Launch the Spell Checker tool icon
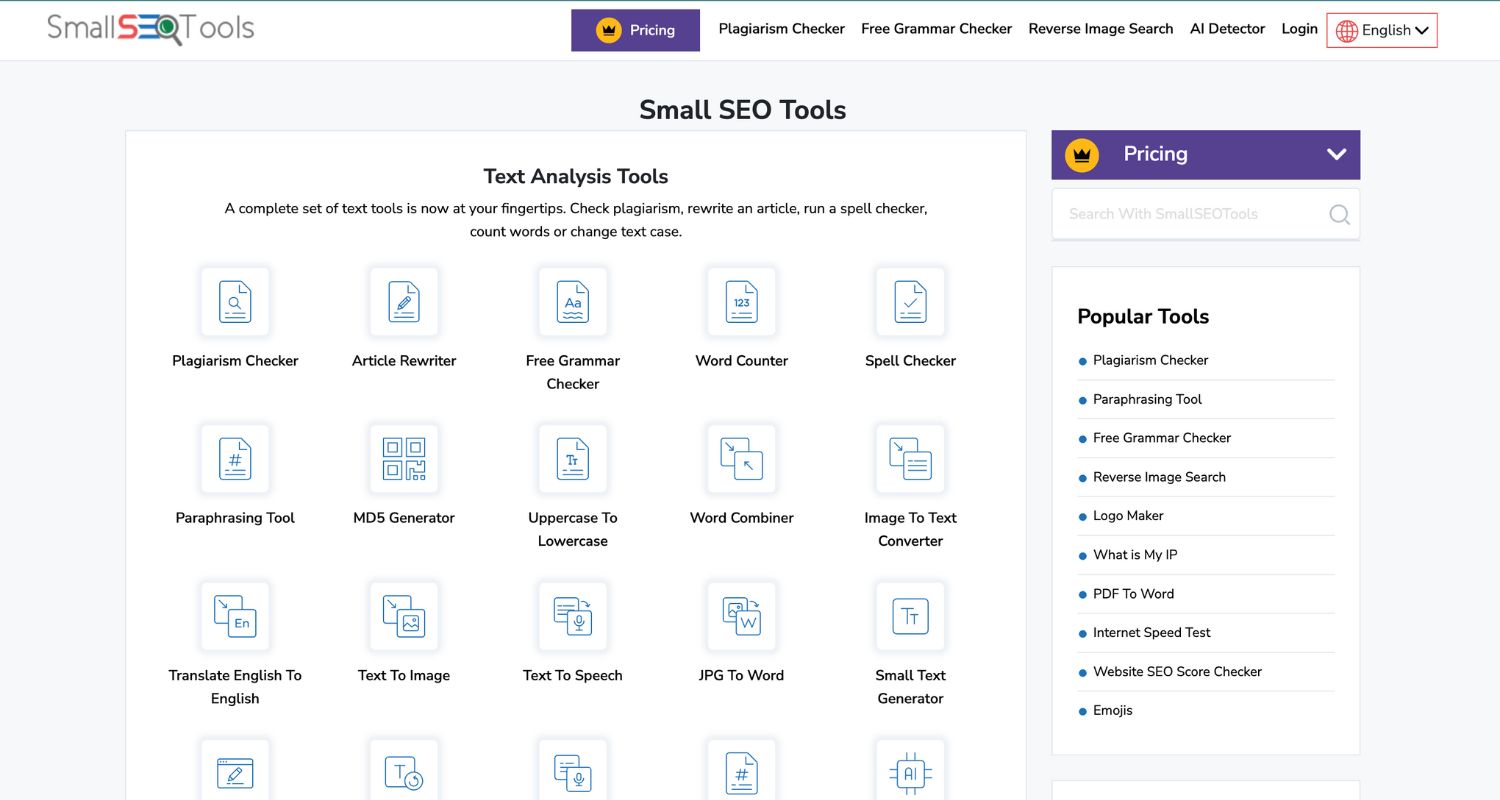The image size is (1500, 800). [x=910, y=301]
